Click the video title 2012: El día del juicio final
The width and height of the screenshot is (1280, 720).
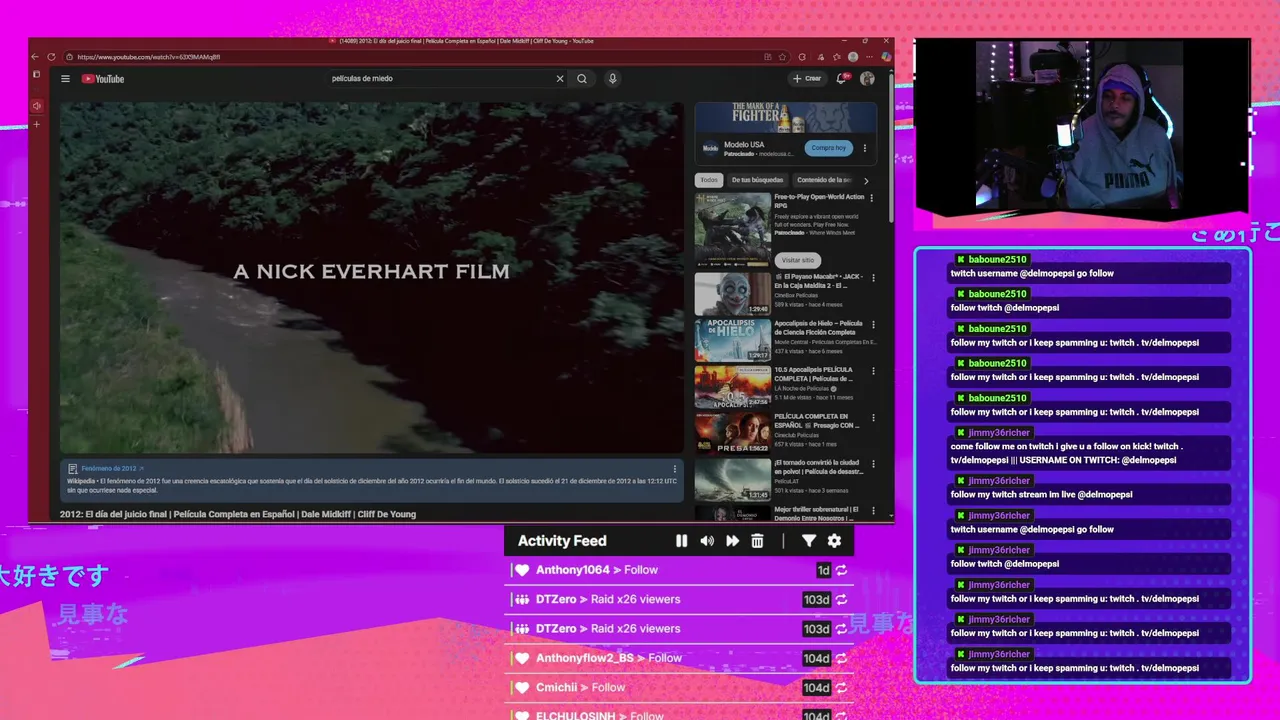(x=238, y=514)
